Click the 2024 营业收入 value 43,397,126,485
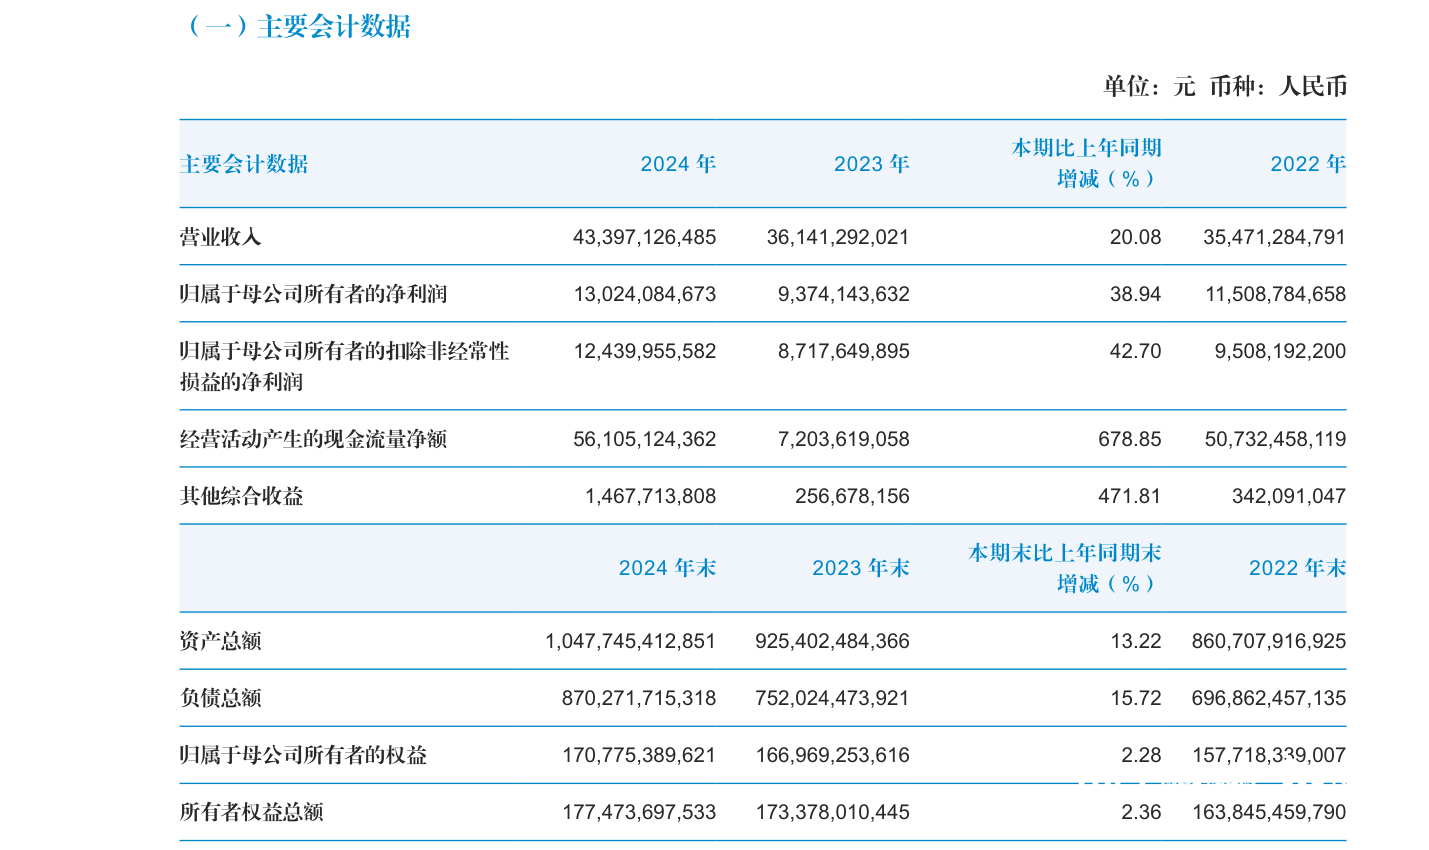Image resolution: width=1429 pixels, height=850 pixels. point(644,237)
